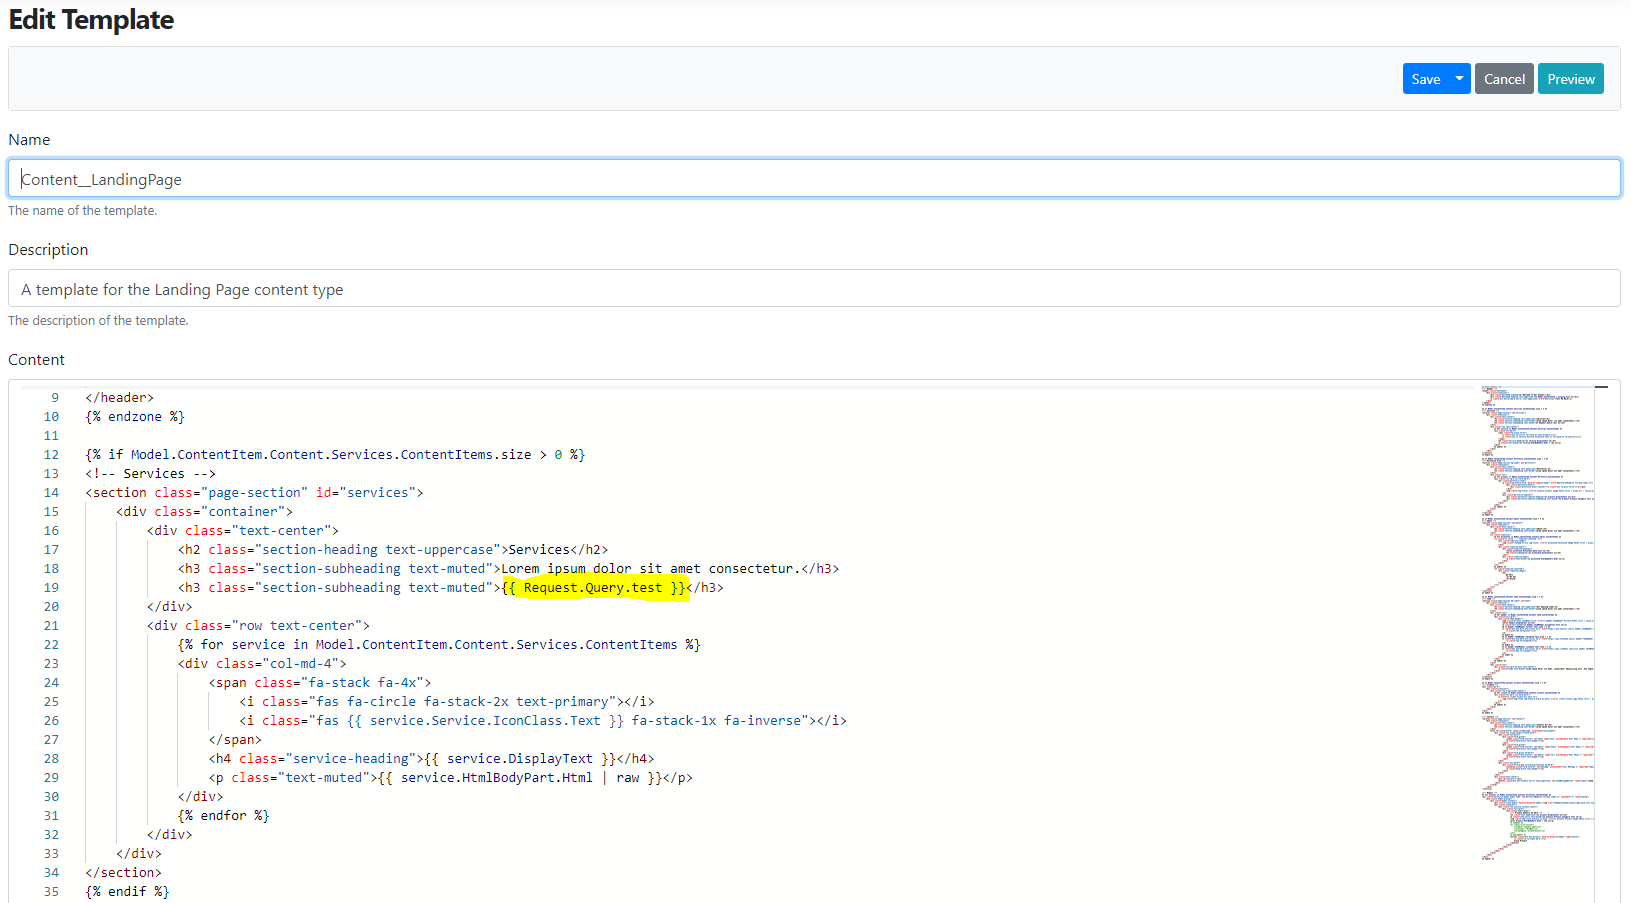Click the '{% endzone %}' code line

pyautogui.click(x=135, y=417)
